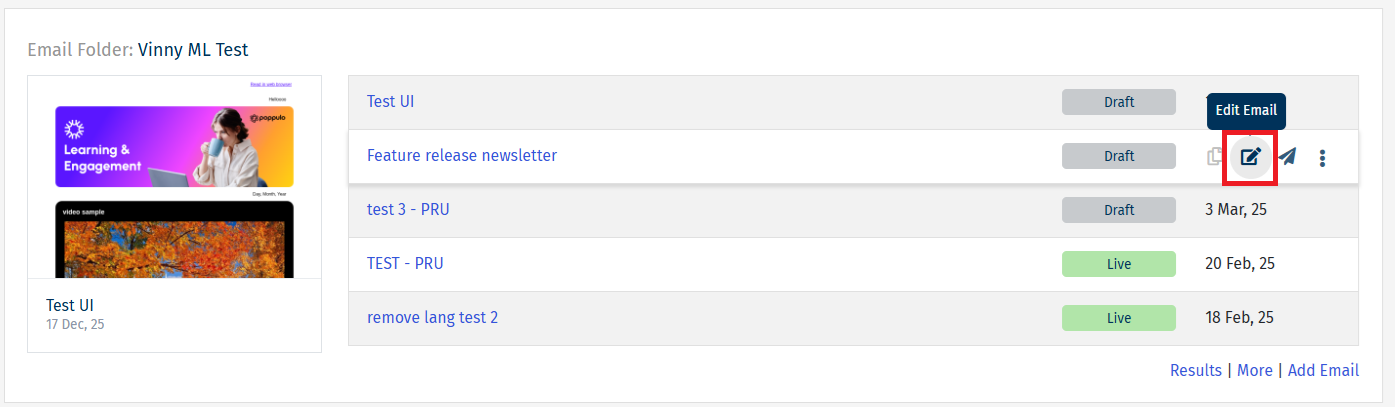This screenshot has height=407, width=1395.
Task: Click the Test UI caption under the preview
Action: [70, 305]
